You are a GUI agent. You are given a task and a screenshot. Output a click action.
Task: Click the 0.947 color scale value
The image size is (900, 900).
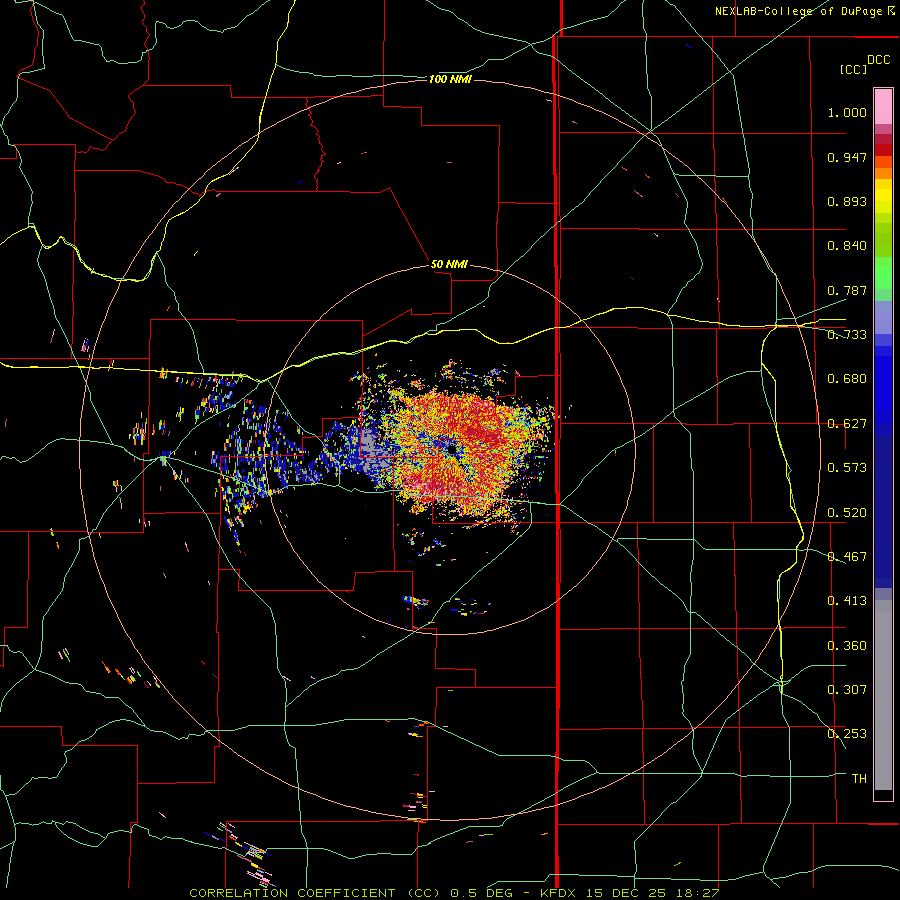tap(847, 157)
